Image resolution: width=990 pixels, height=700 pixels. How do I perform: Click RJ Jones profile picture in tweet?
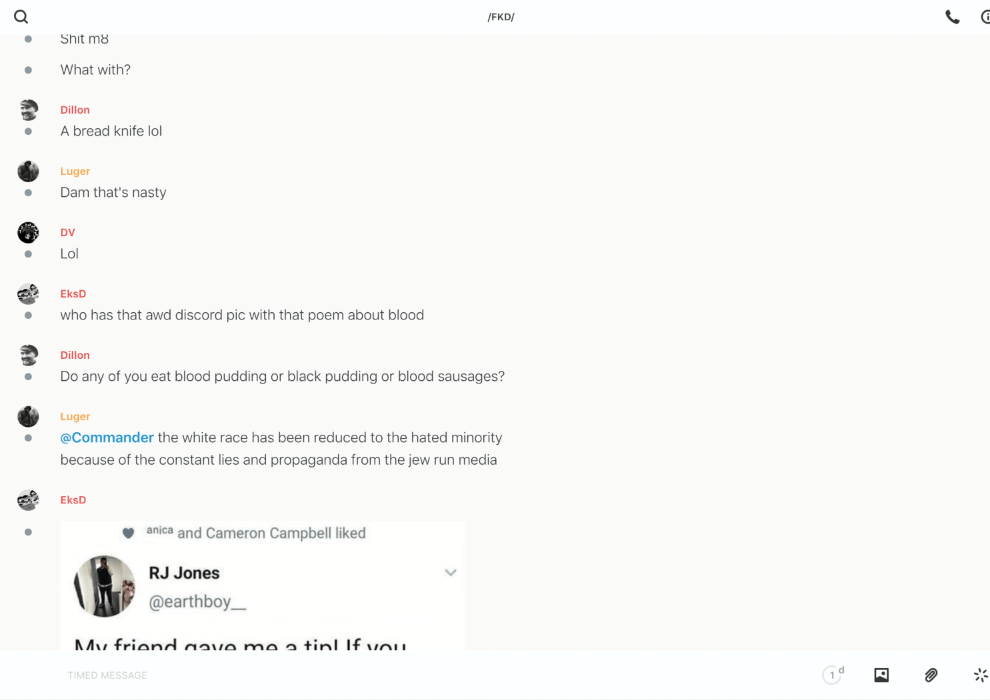click(x=104, y=586)
